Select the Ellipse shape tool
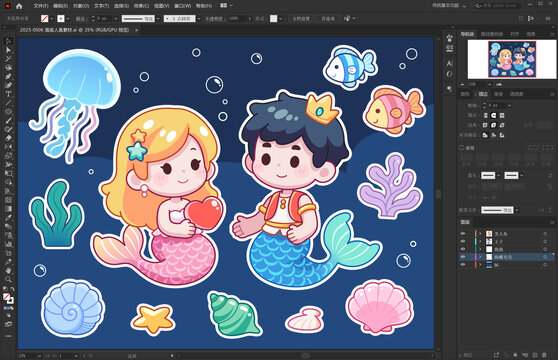 tap(8, 112)
